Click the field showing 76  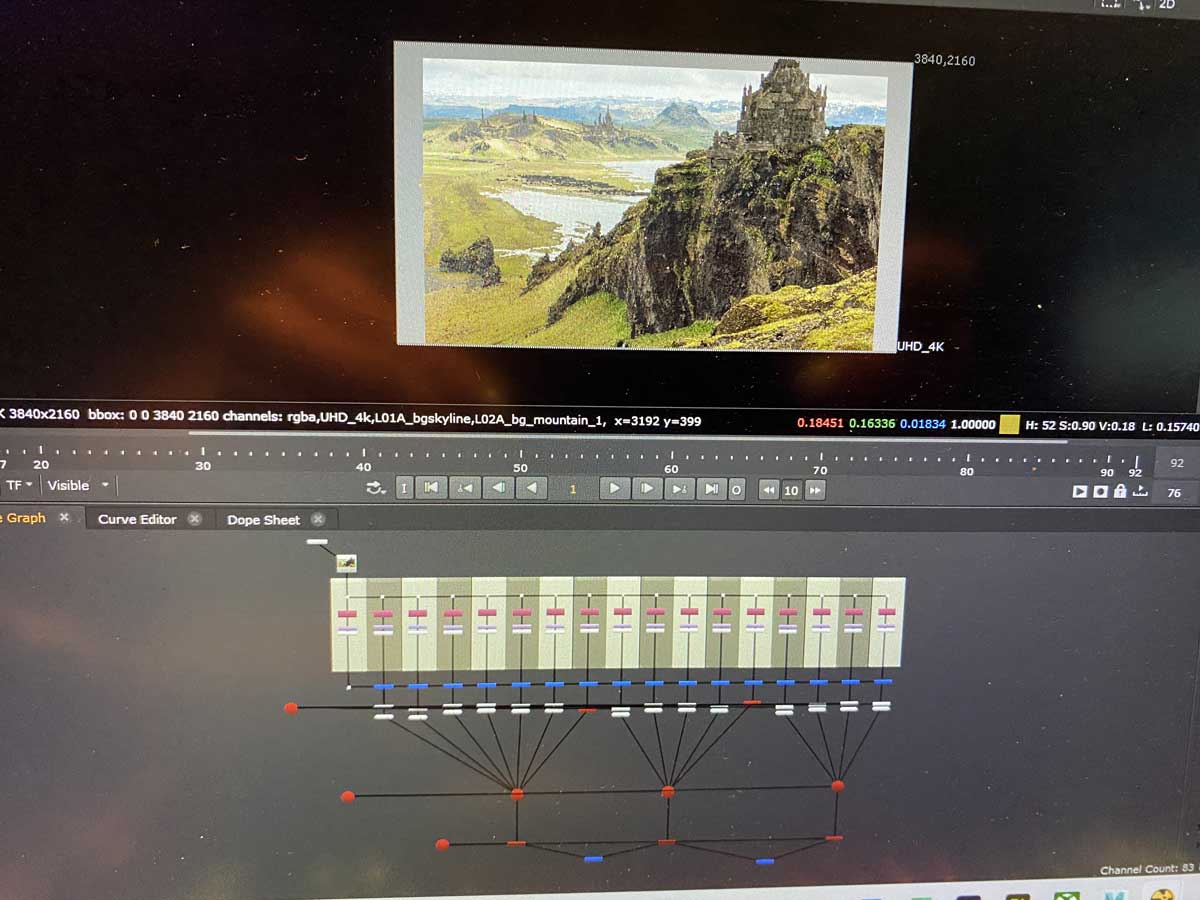(1175, 492)
